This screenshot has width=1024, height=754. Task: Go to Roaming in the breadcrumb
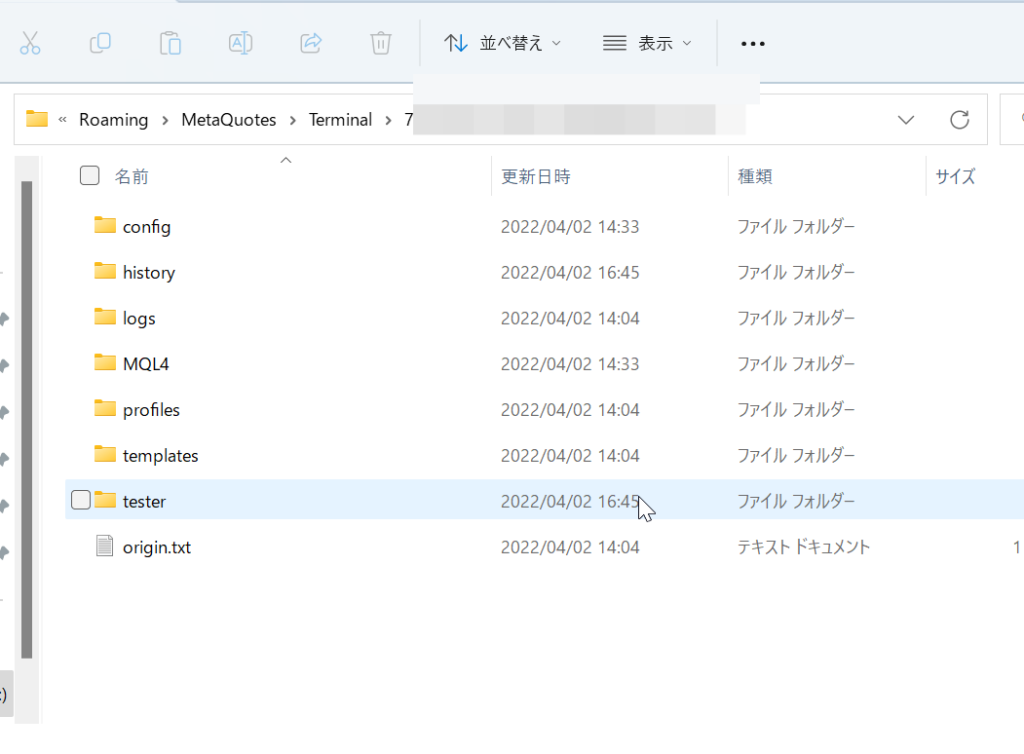114,119
